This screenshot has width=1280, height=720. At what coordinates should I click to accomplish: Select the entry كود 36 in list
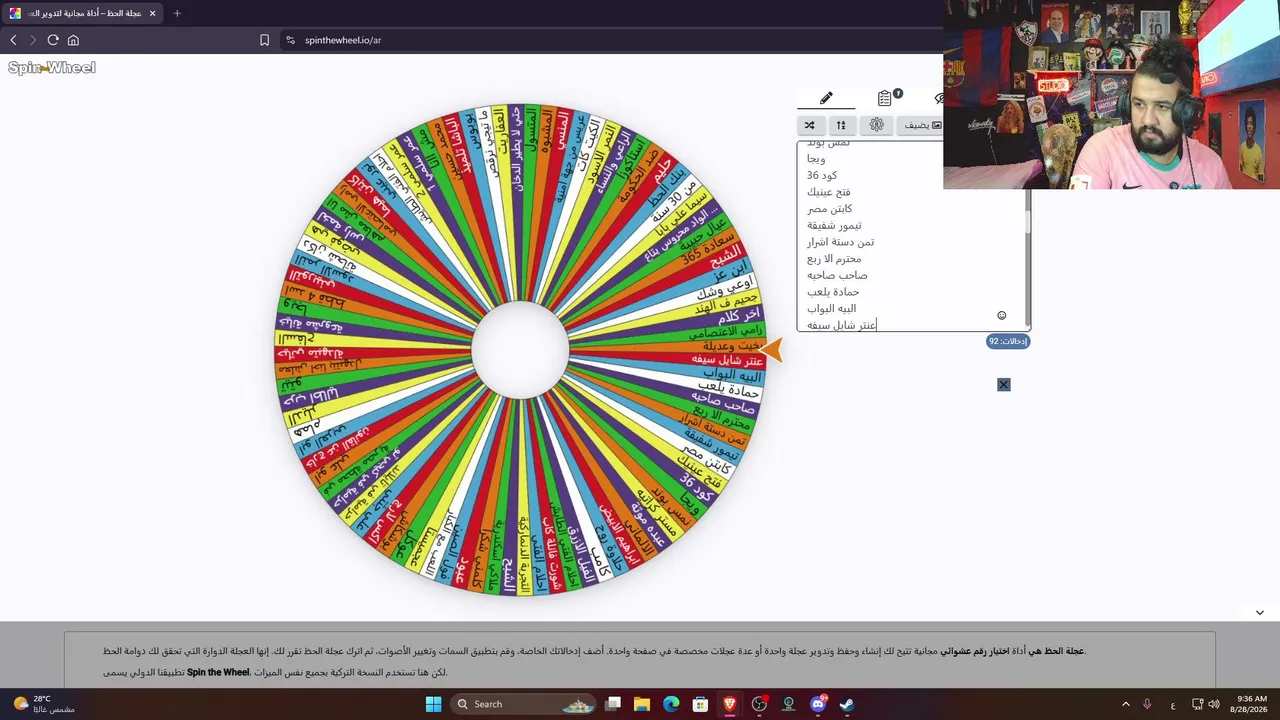tap(822, 175)
